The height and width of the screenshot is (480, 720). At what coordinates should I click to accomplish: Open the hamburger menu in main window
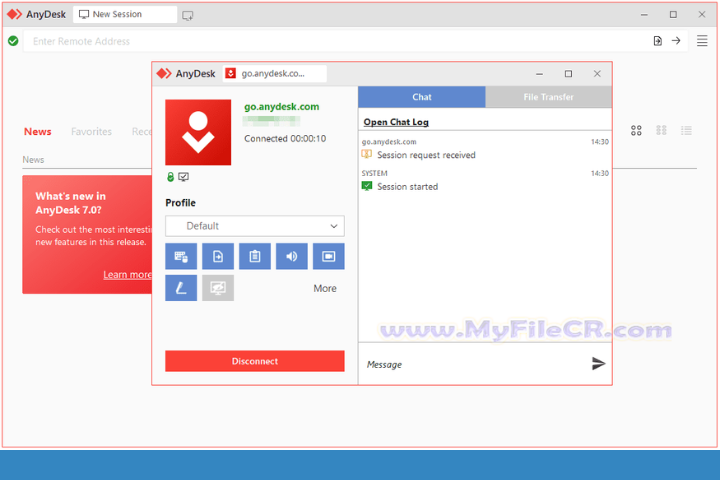pos(702,41)
